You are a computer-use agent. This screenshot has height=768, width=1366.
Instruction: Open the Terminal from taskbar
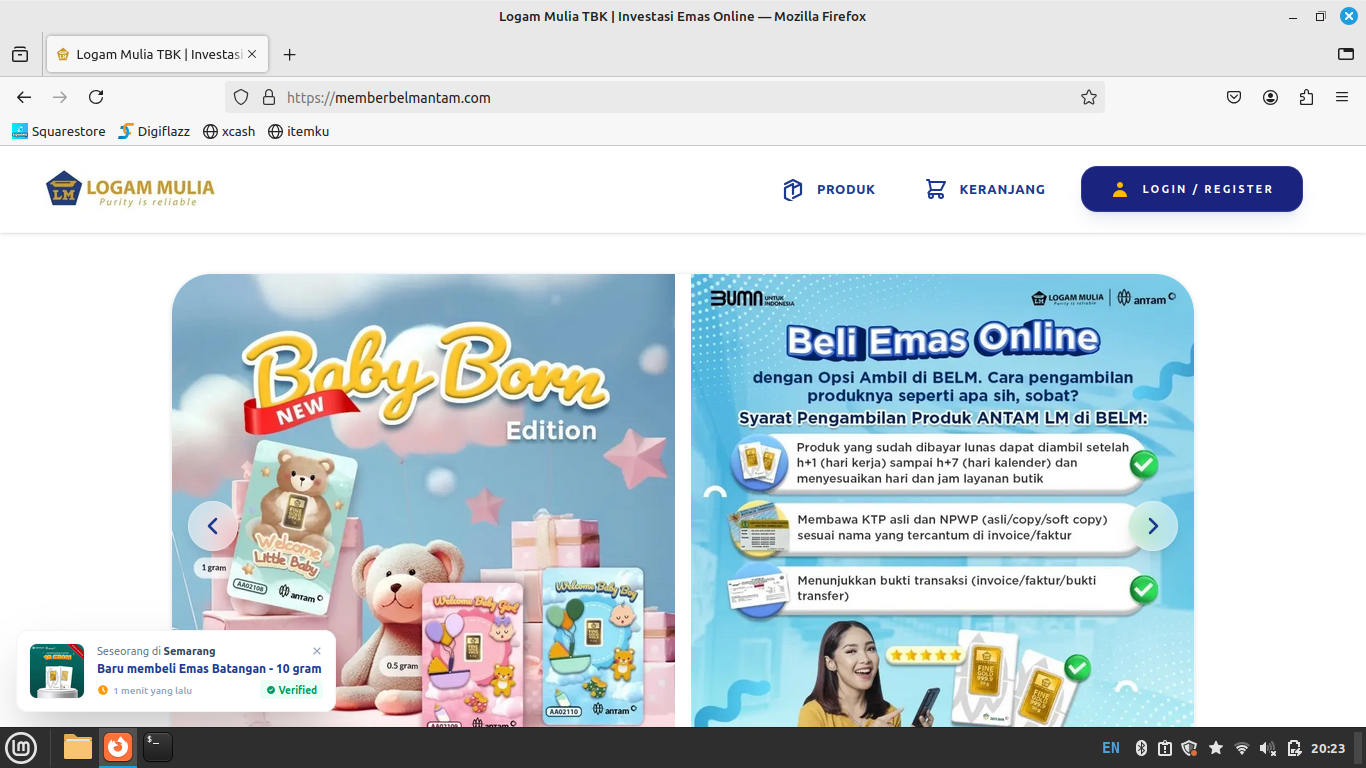(158, 747)
